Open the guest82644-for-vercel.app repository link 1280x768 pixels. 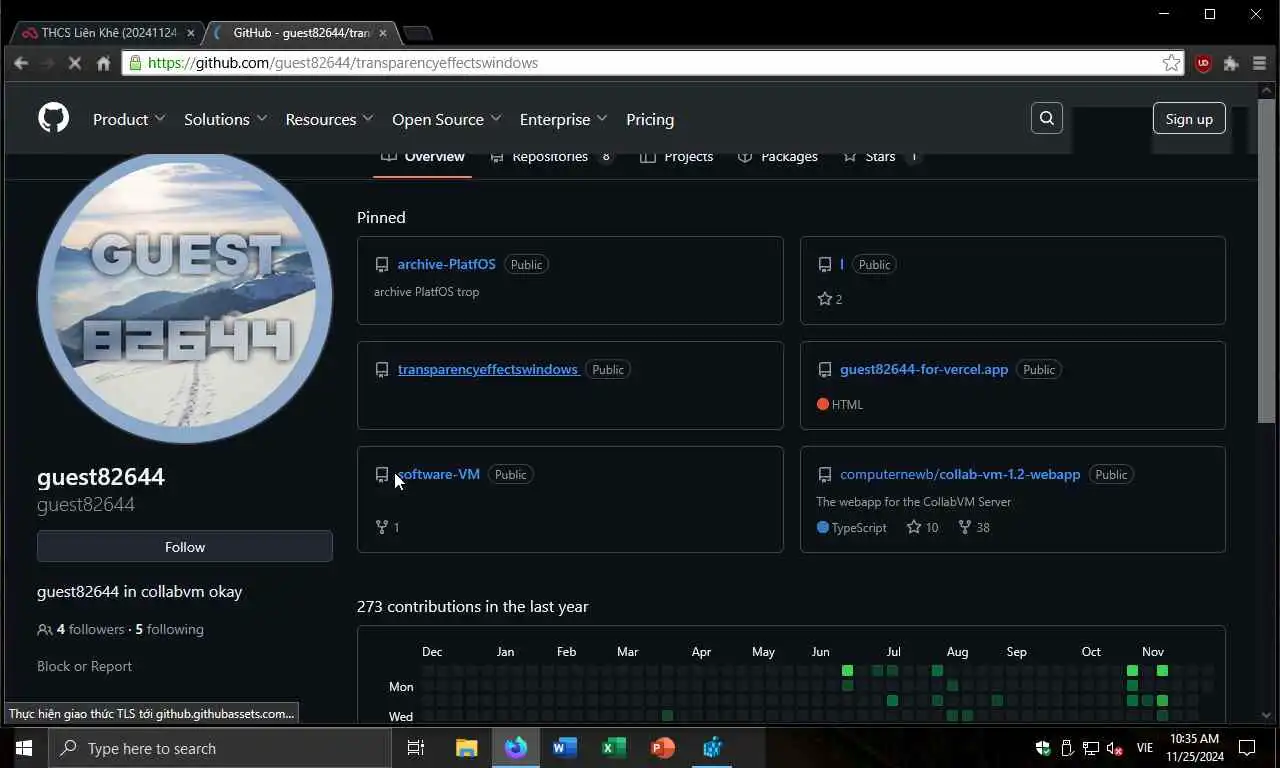[x=924, y=370]
